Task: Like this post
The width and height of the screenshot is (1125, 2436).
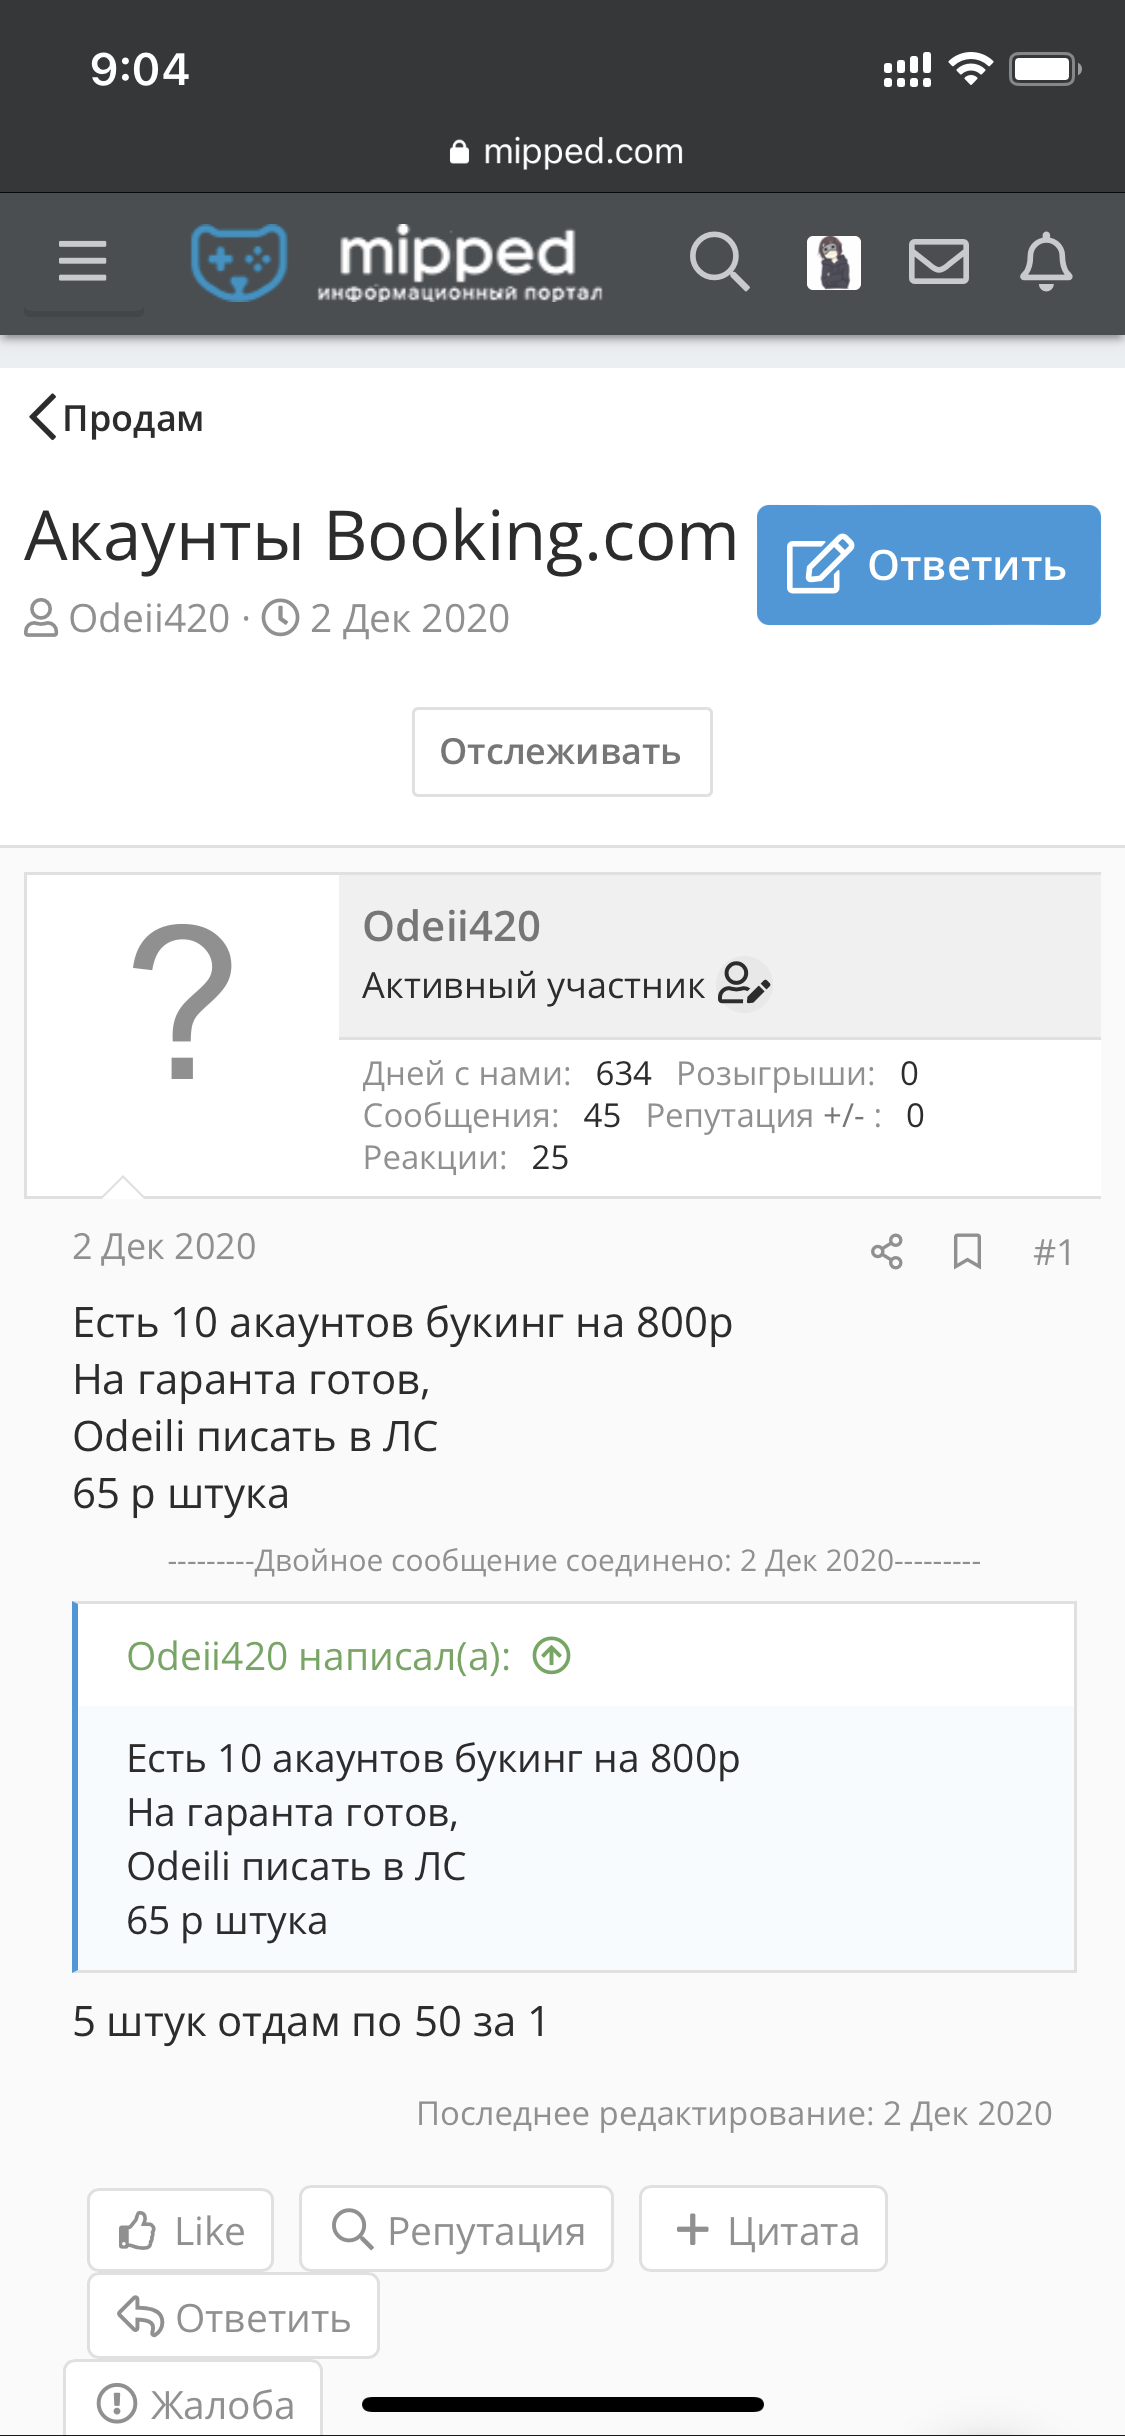Action: coord(181,2230)
